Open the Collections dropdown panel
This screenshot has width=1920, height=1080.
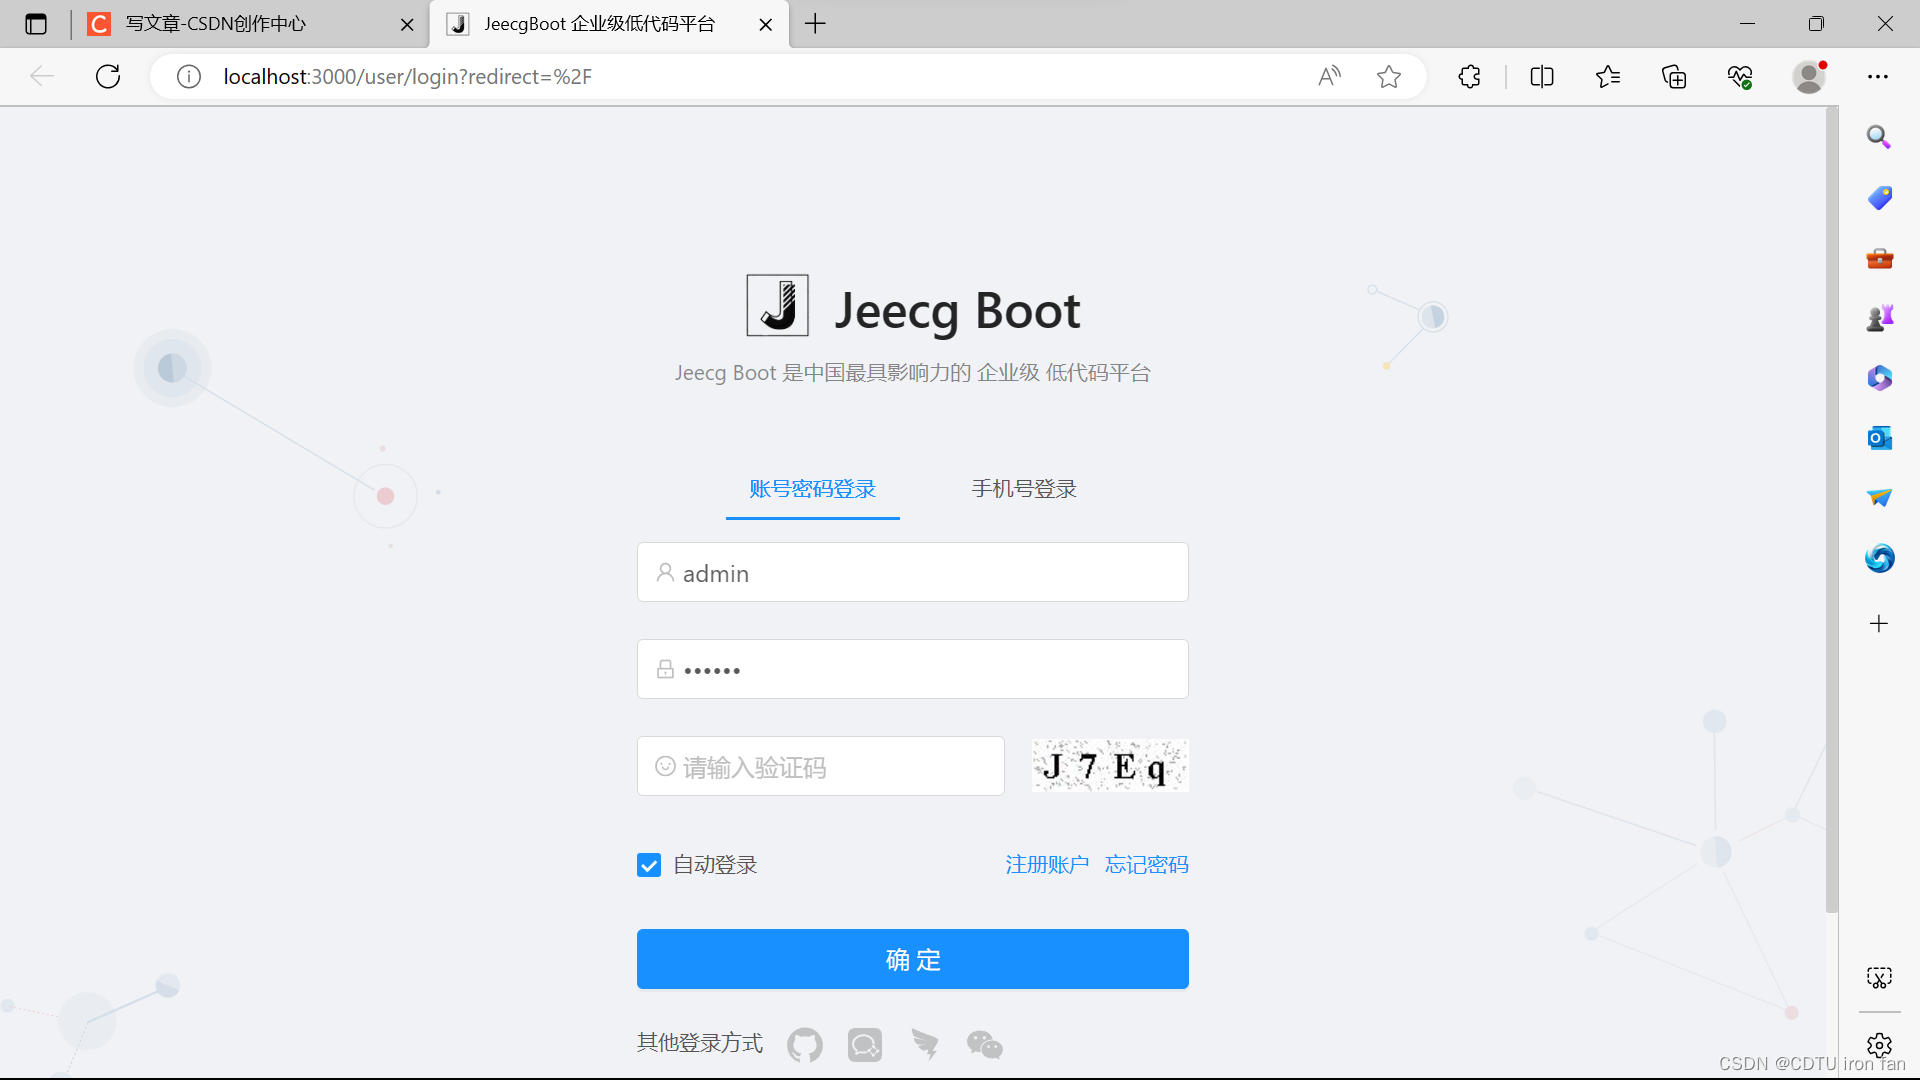1674,76
